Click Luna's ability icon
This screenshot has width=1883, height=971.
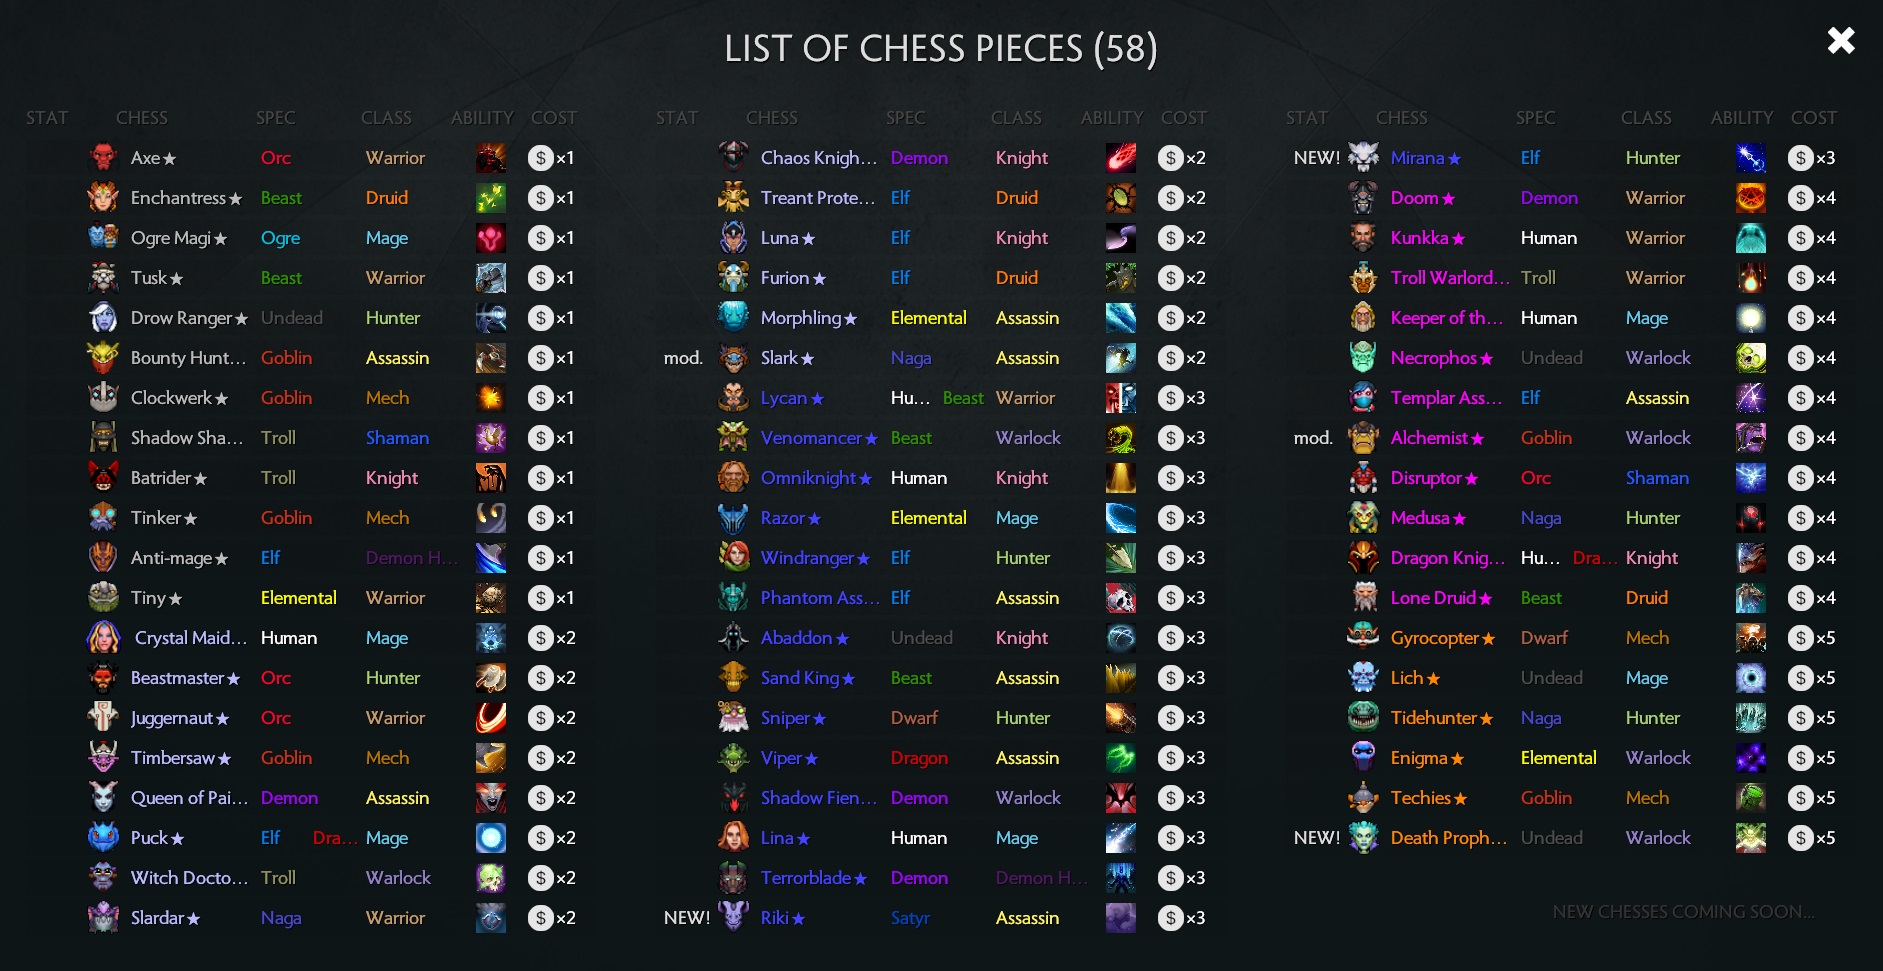click(x=1120, y=238)
